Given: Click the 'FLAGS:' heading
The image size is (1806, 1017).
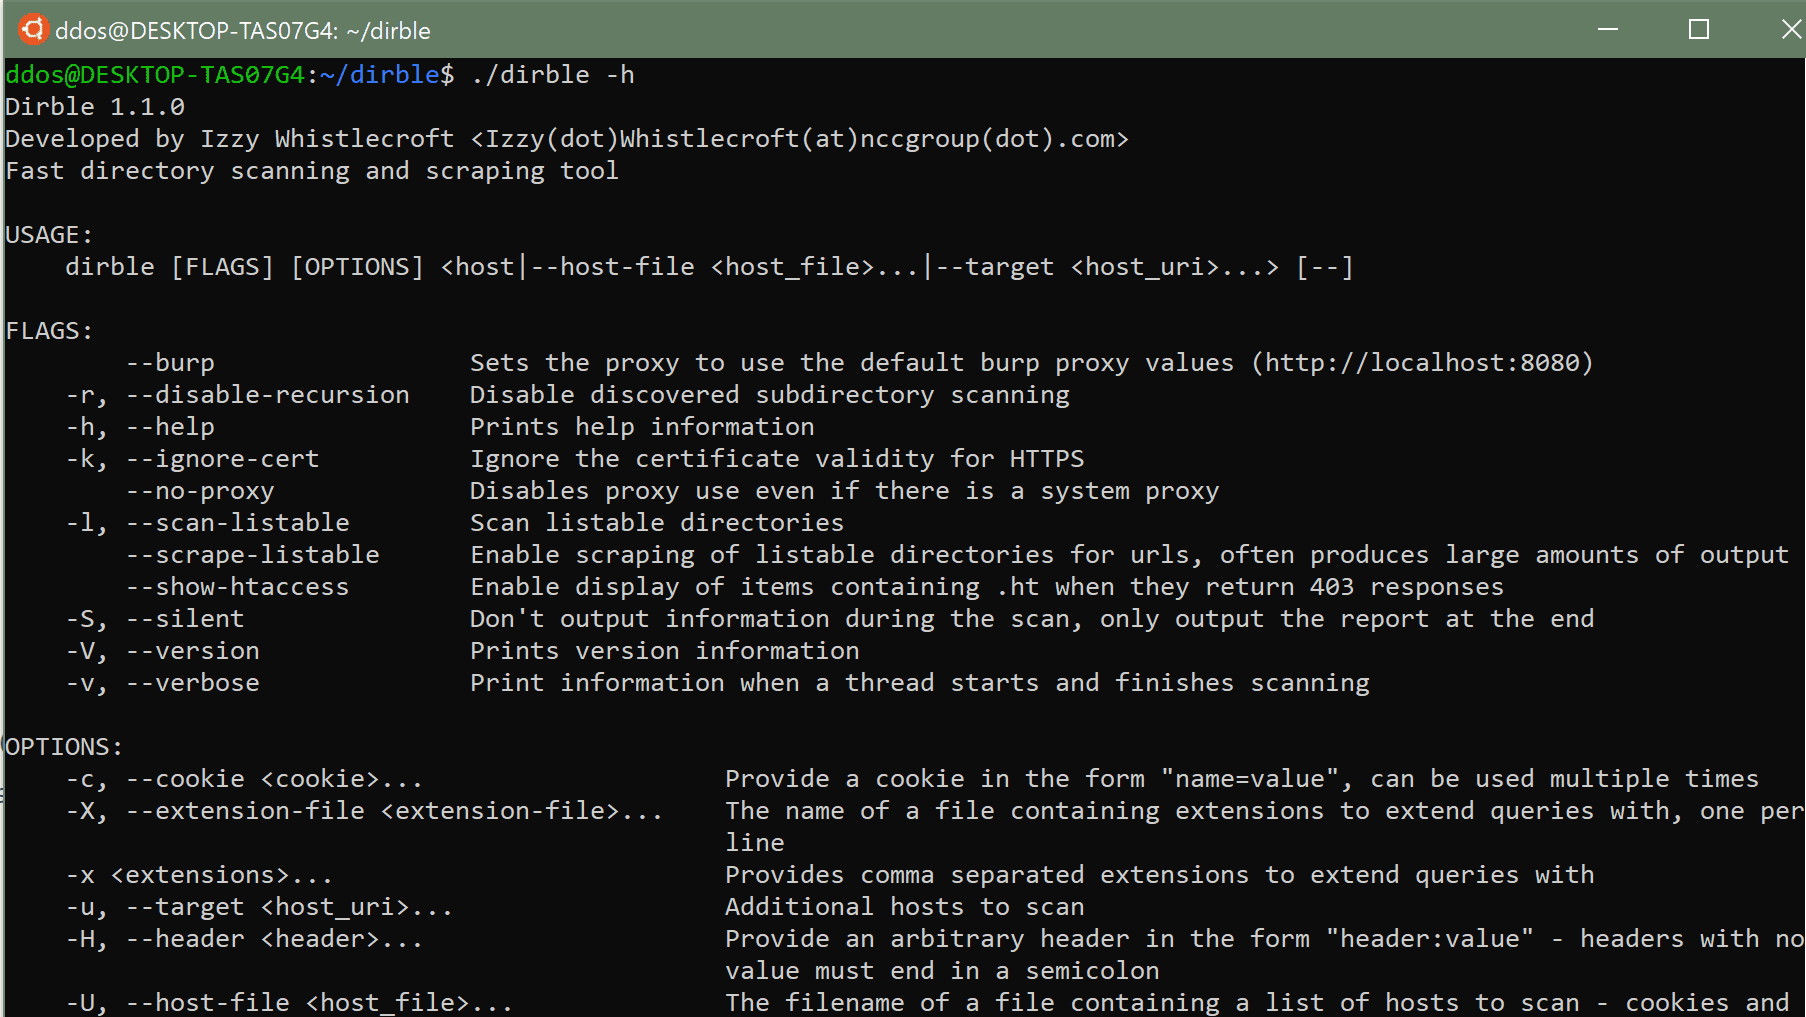Looking at the screenshot, I should point(49,331).
